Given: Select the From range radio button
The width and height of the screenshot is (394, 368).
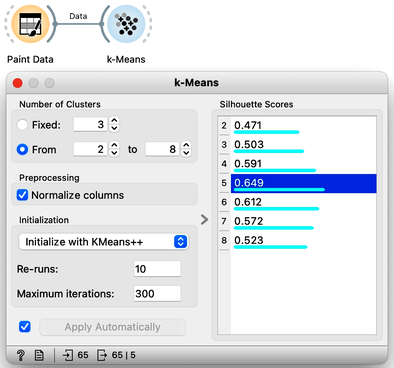Looking at the screenshot, I should pos(22,149).
